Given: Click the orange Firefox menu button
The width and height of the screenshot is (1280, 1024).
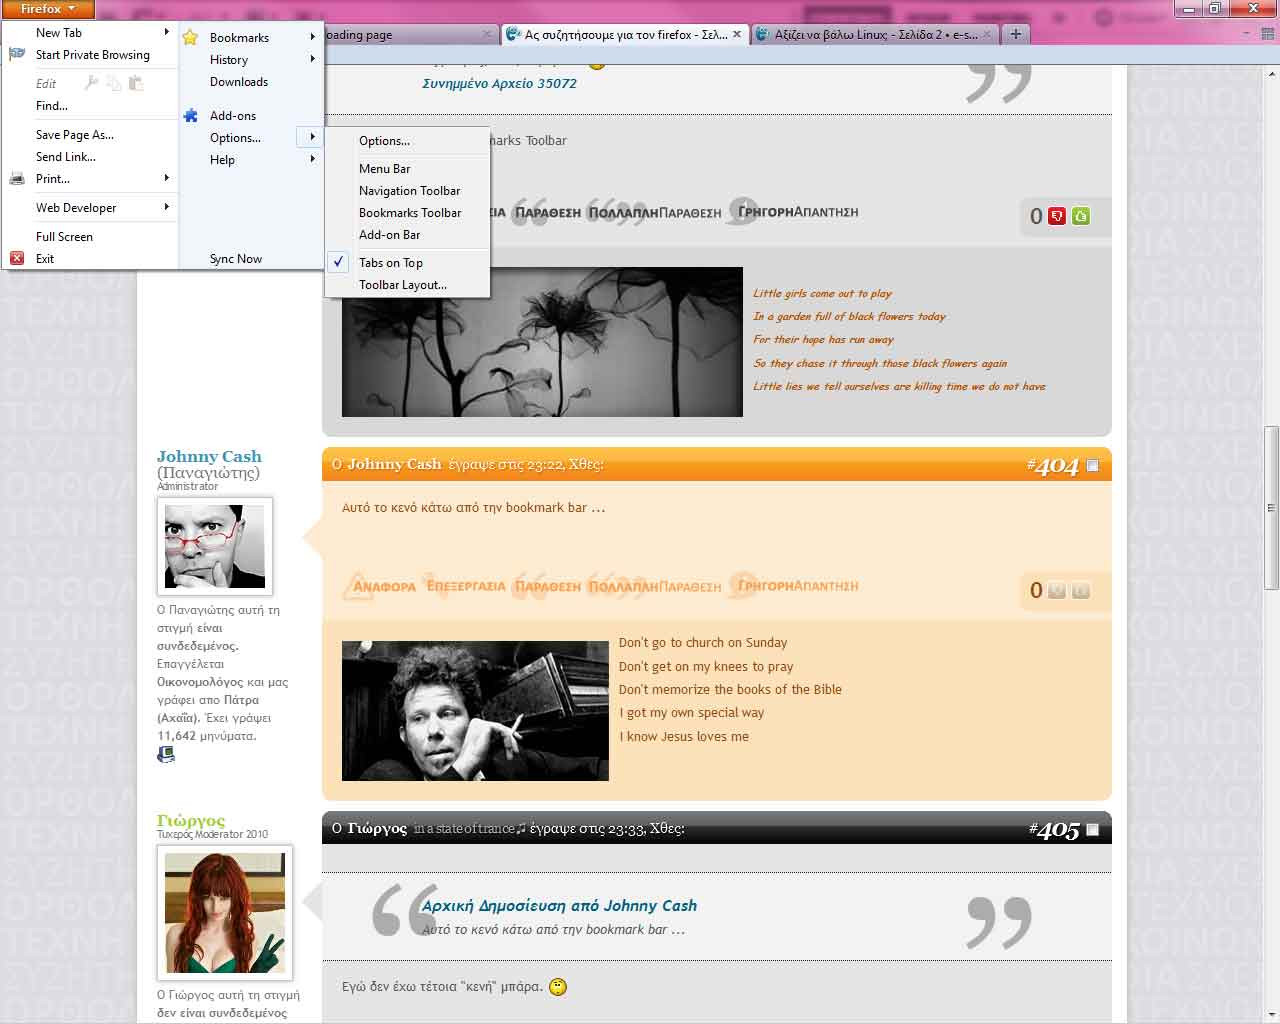Looking at the screenshot, I should (48, 9).
